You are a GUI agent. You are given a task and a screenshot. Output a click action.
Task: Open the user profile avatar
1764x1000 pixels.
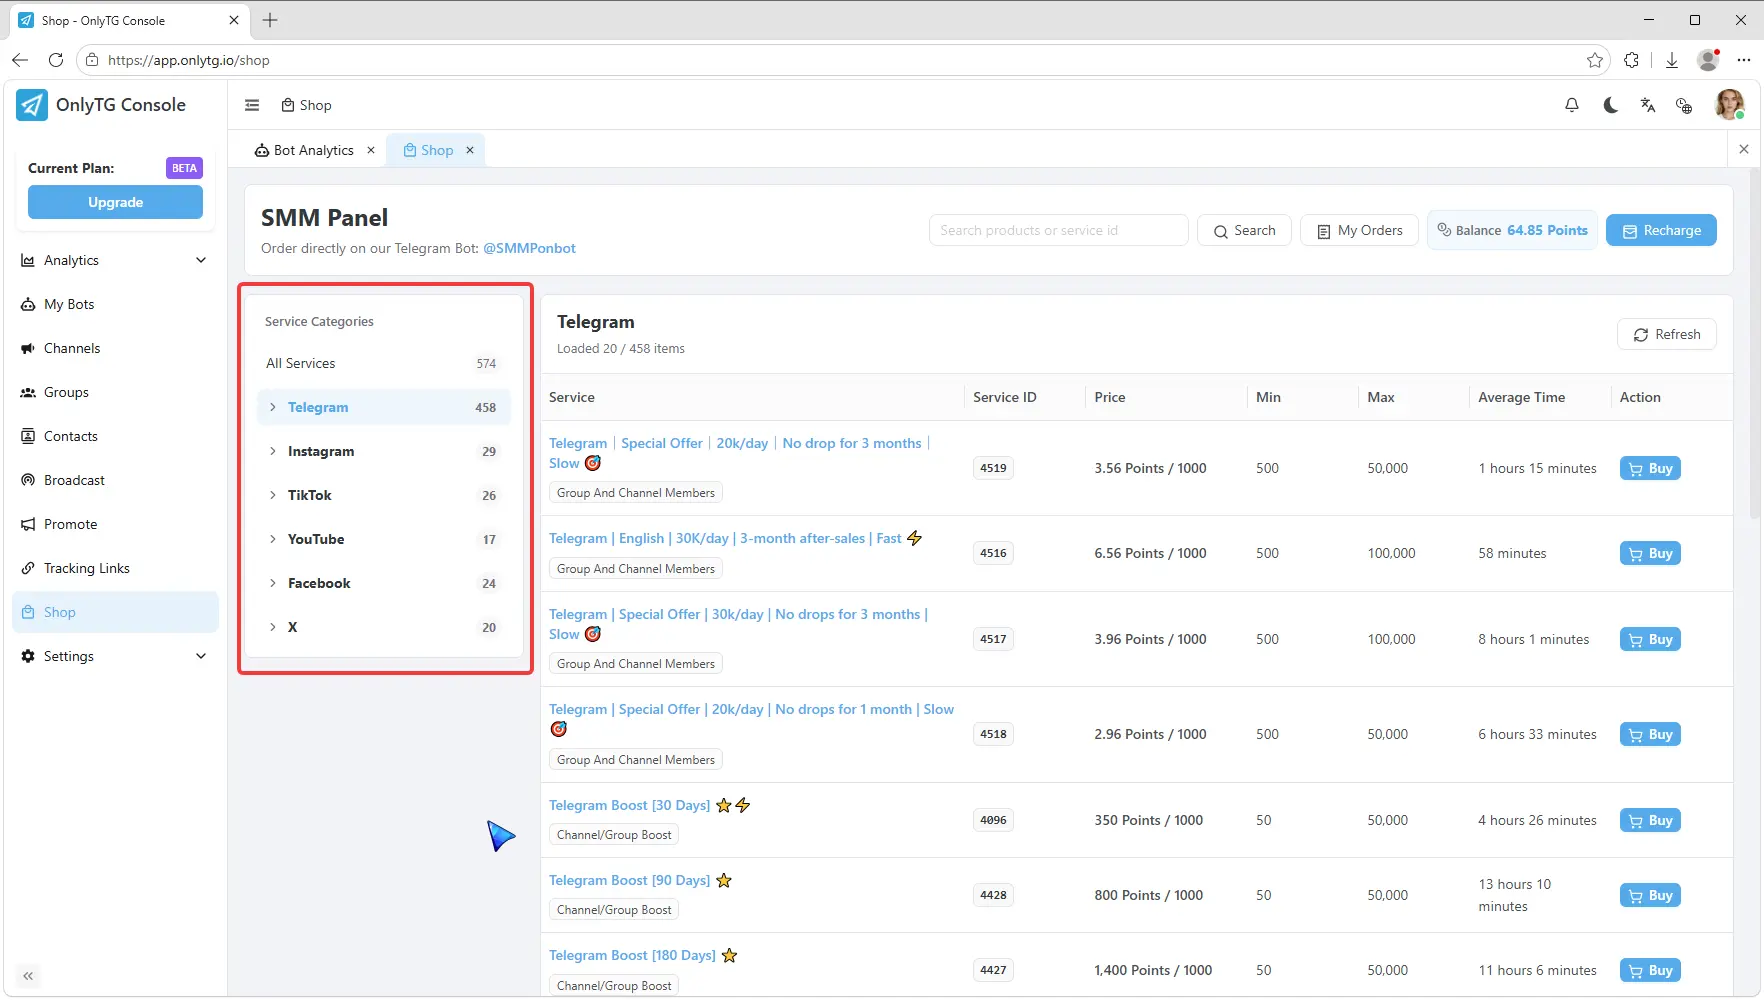[x=1729, y=104]
